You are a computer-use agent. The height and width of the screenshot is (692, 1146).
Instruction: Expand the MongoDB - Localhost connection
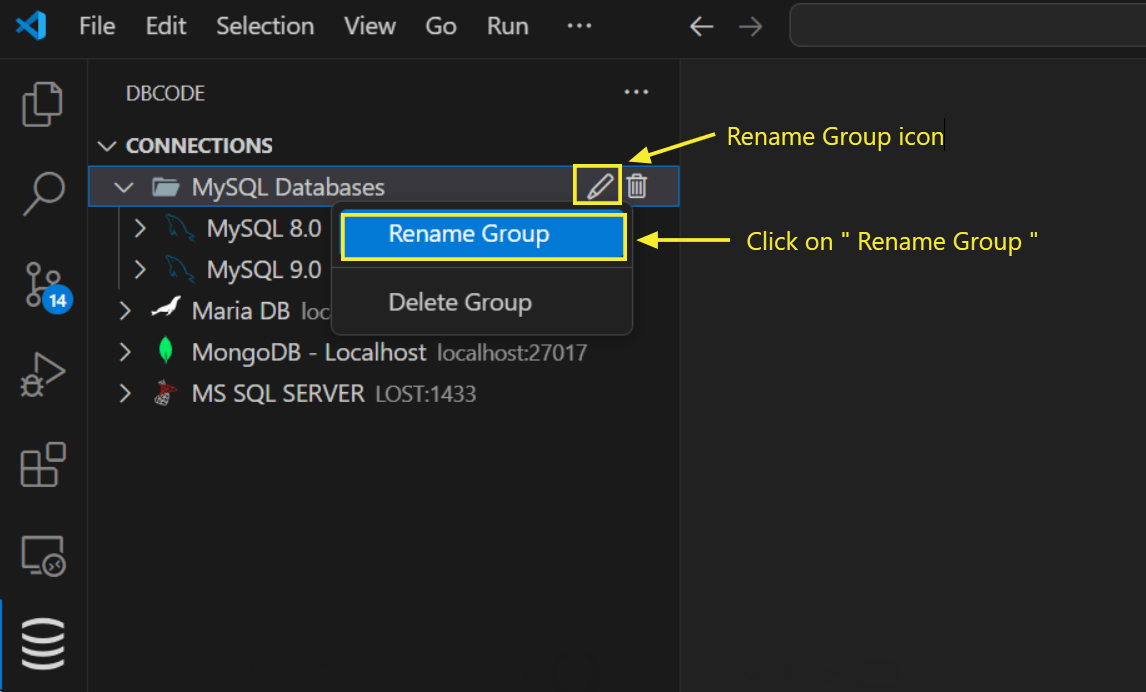point(124,352)
